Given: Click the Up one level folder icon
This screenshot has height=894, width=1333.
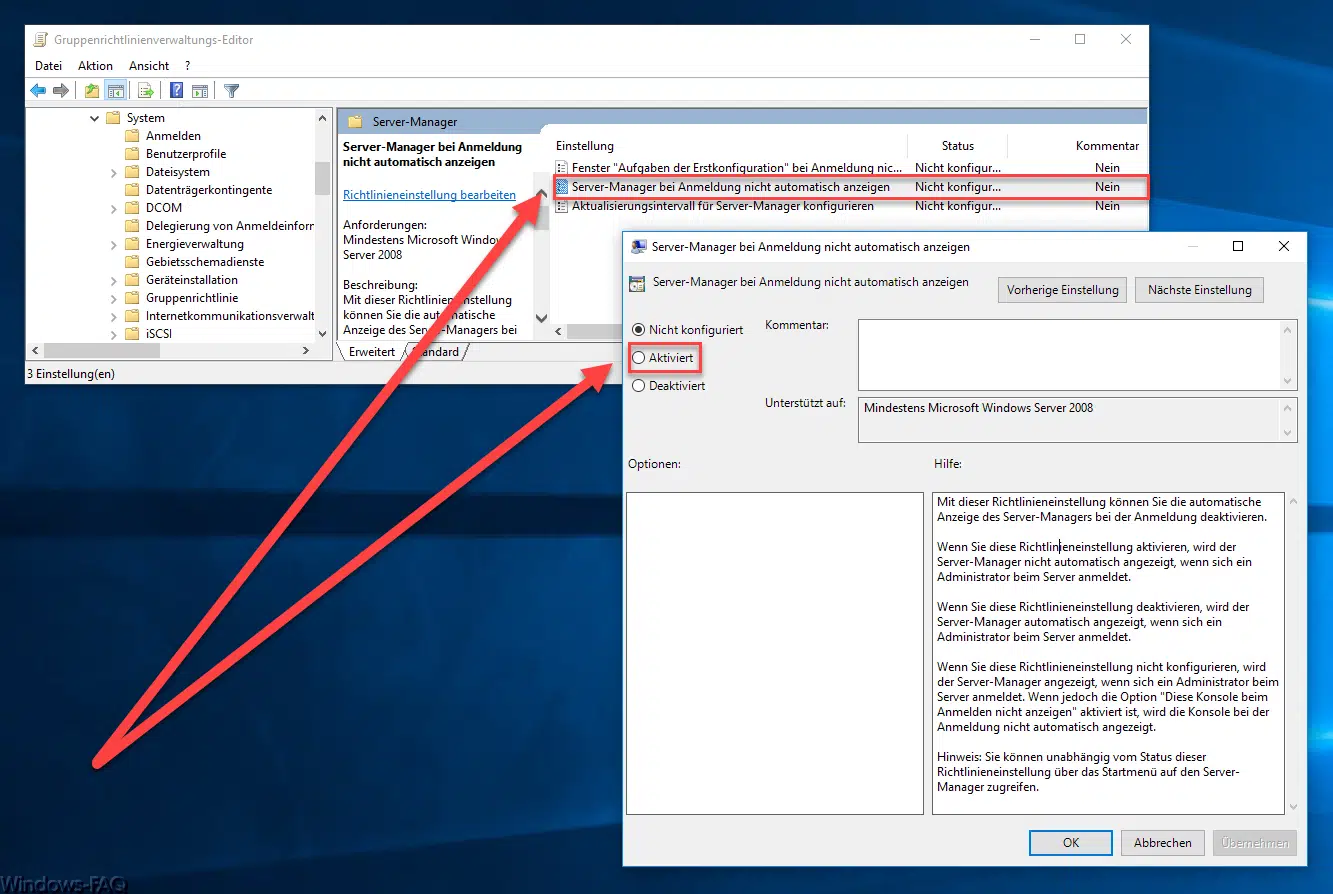Looking at the screenshot, I should coord(92,91).
